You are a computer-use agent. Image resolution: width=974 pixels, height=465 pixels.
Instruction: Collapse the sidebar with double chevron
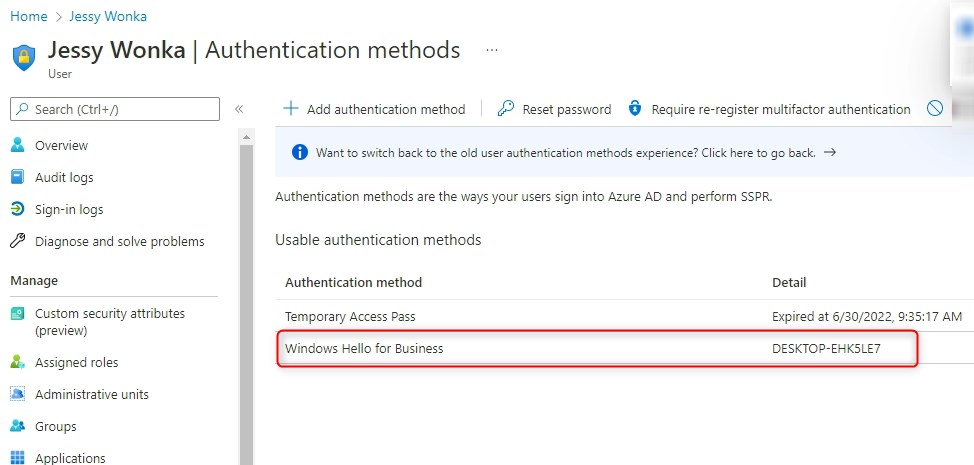click(x=239, y=109)
